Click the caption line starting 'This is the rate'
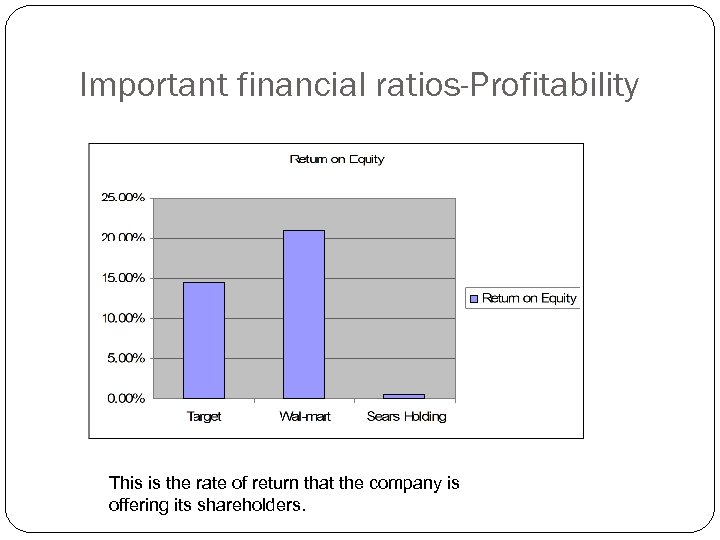Image resolution: width=720 pixels, height=540 pixels. coord(284,484)
